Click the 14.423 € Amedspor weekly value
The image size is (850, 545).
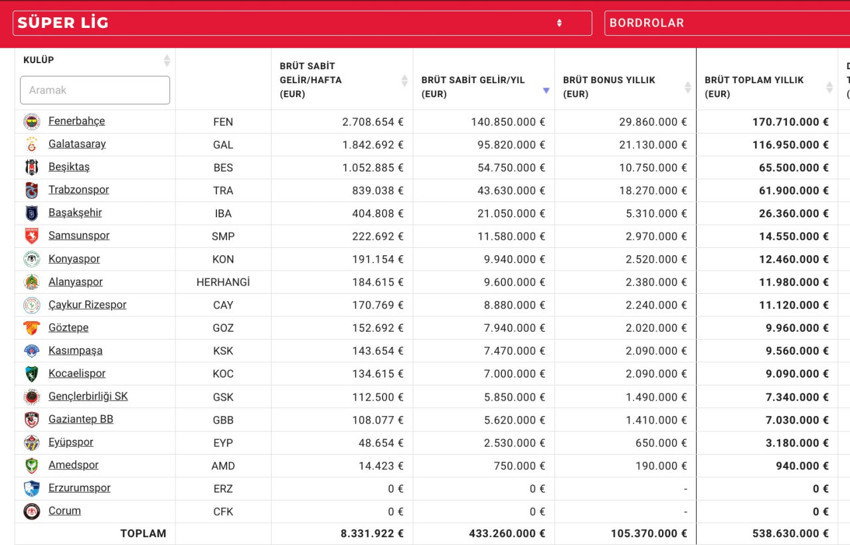(x=381, y=466)
